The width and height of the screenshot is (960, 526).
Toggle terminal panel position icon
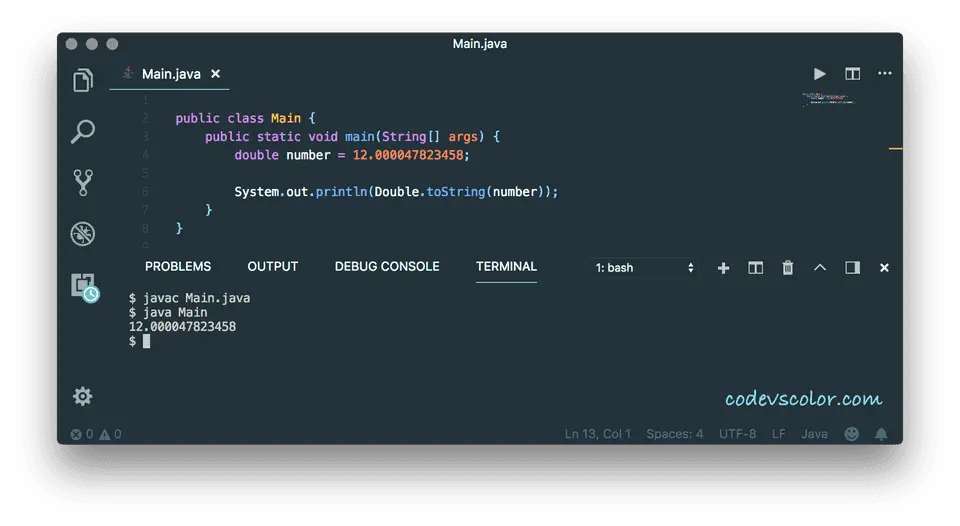point(852,268)
